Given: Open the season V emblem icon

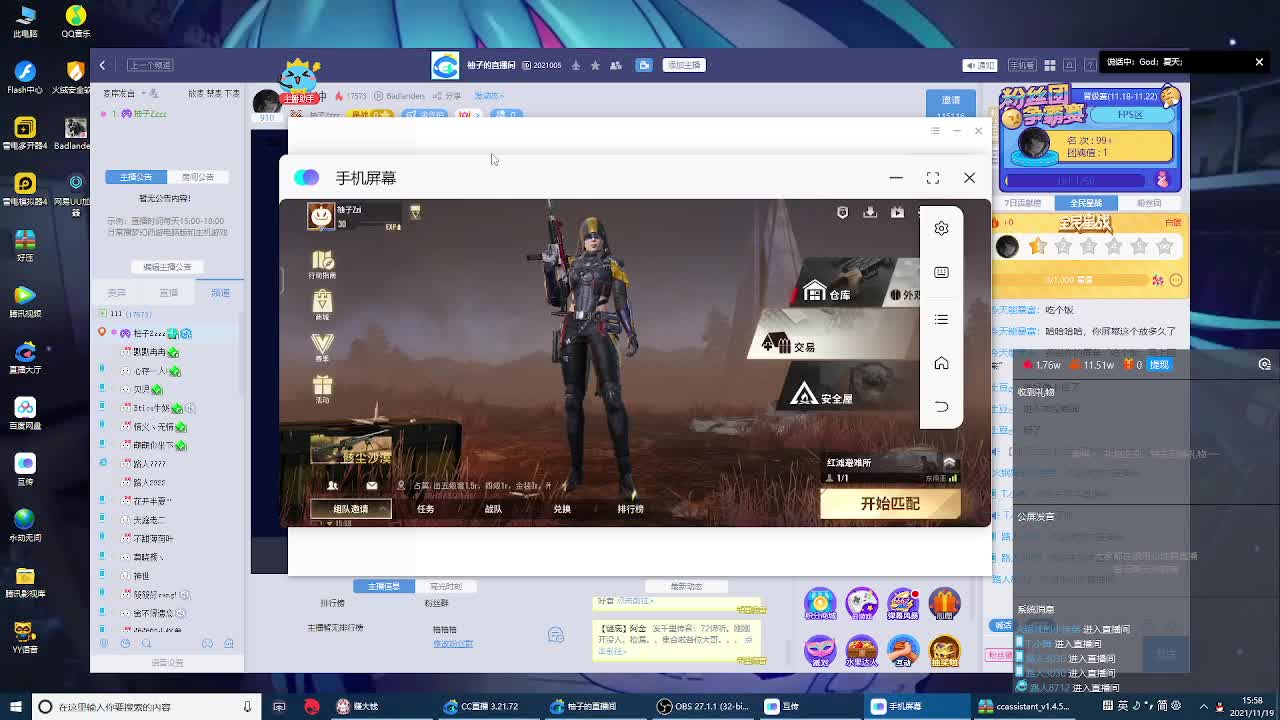Looking at the screenshot, I should (x=322, y=347).
